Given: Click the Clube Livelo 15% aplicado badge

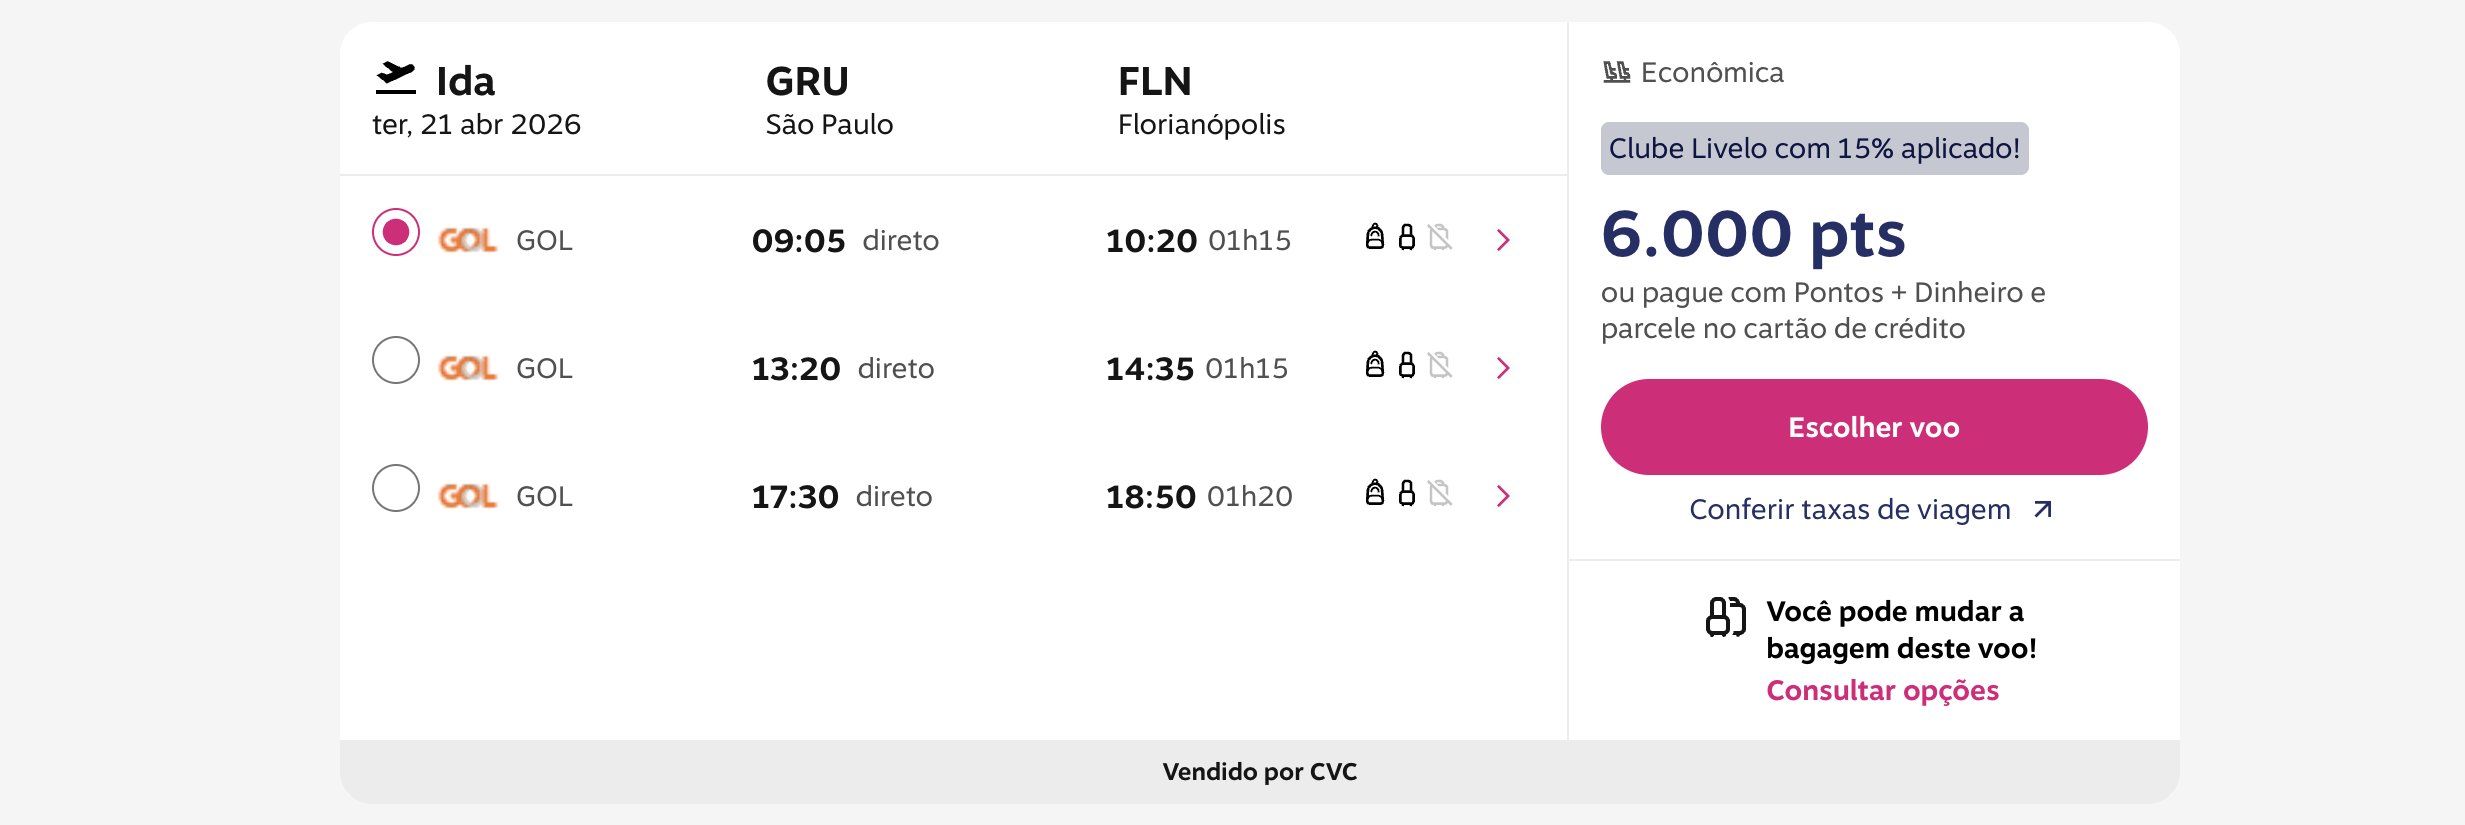Looking at the screenshot, I should pyautogui.click(x=1814, y=149).
